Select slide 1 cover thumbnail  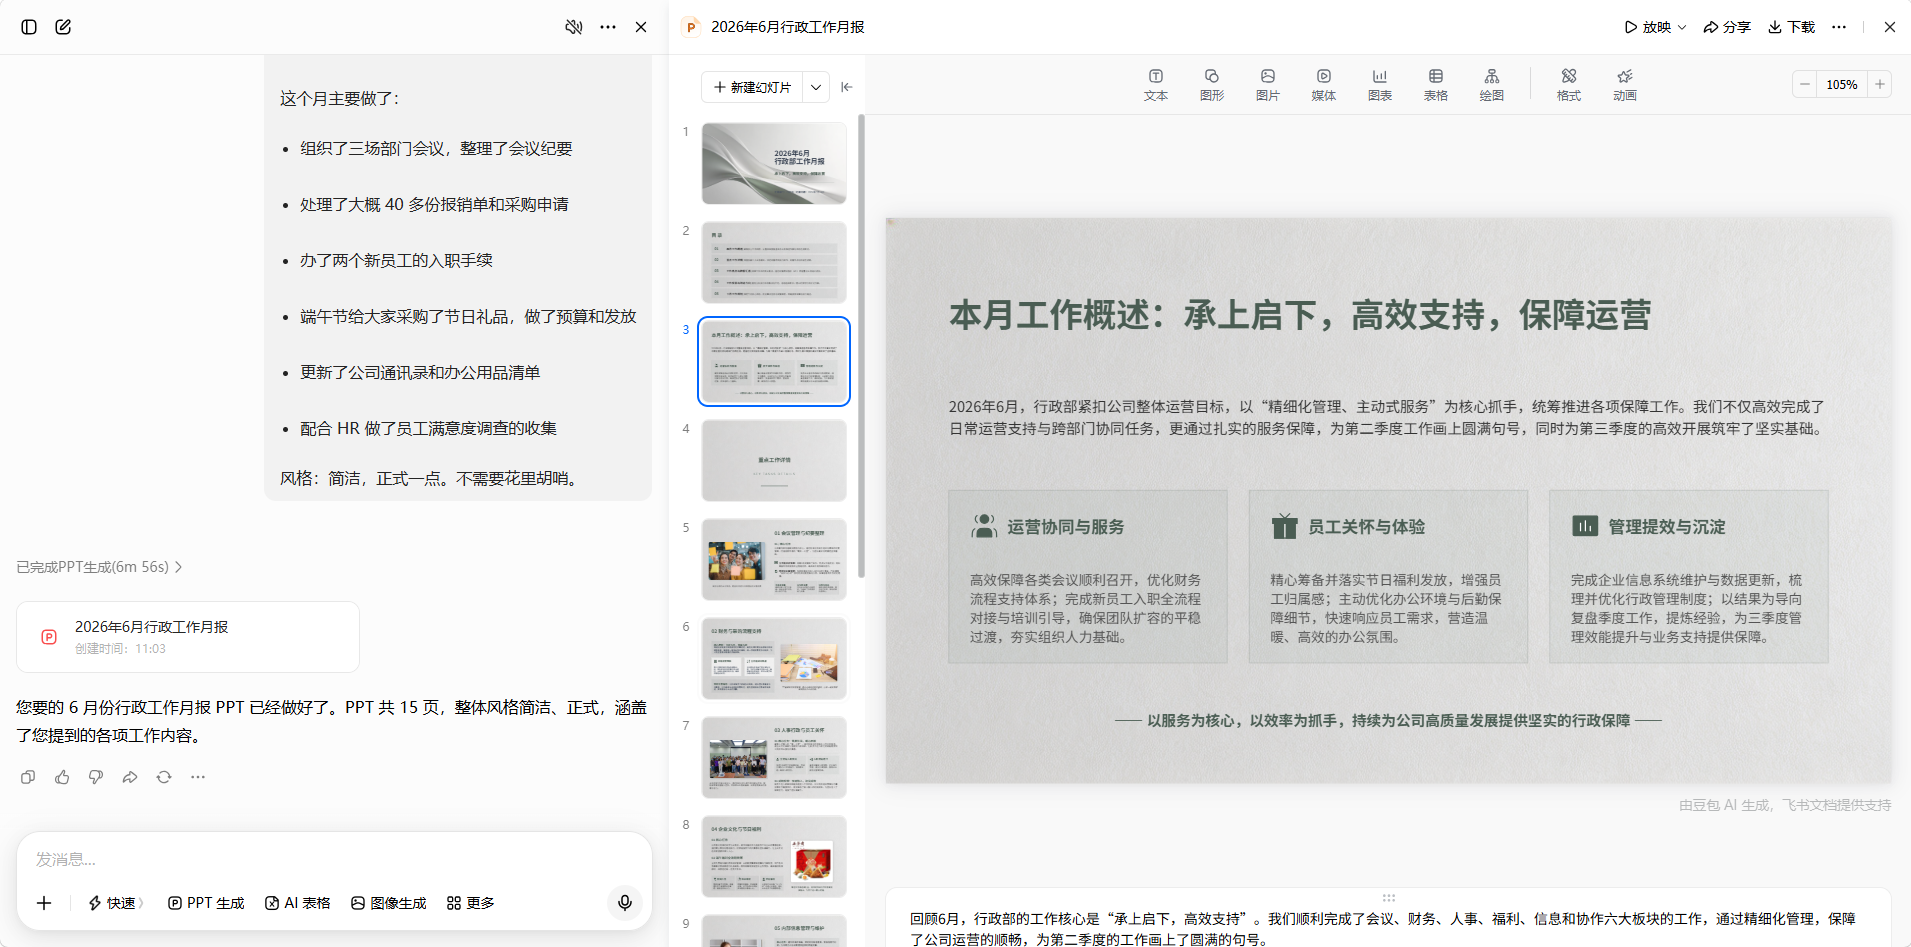(x=774, y=163)
